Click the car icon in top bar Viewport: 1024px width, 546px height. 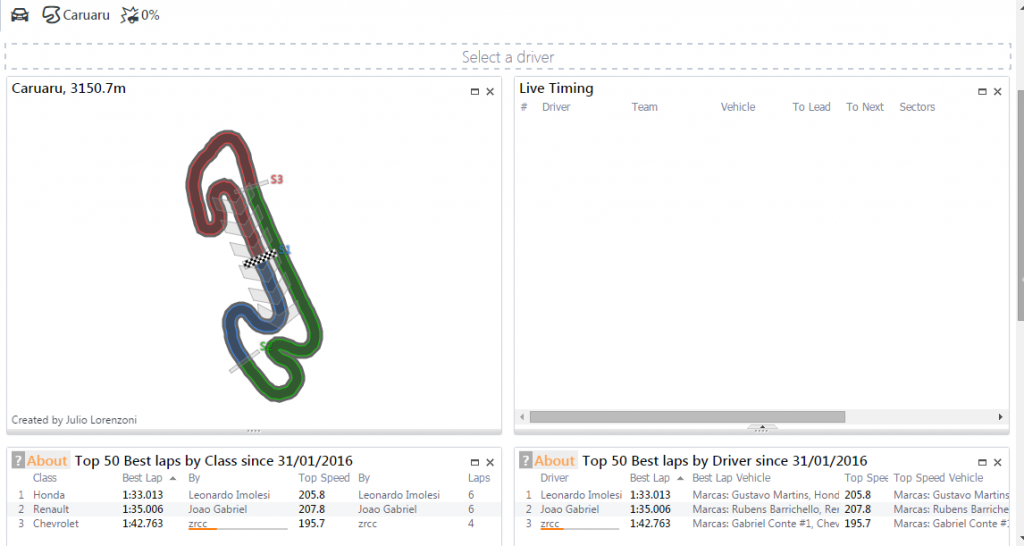[20, 14]
